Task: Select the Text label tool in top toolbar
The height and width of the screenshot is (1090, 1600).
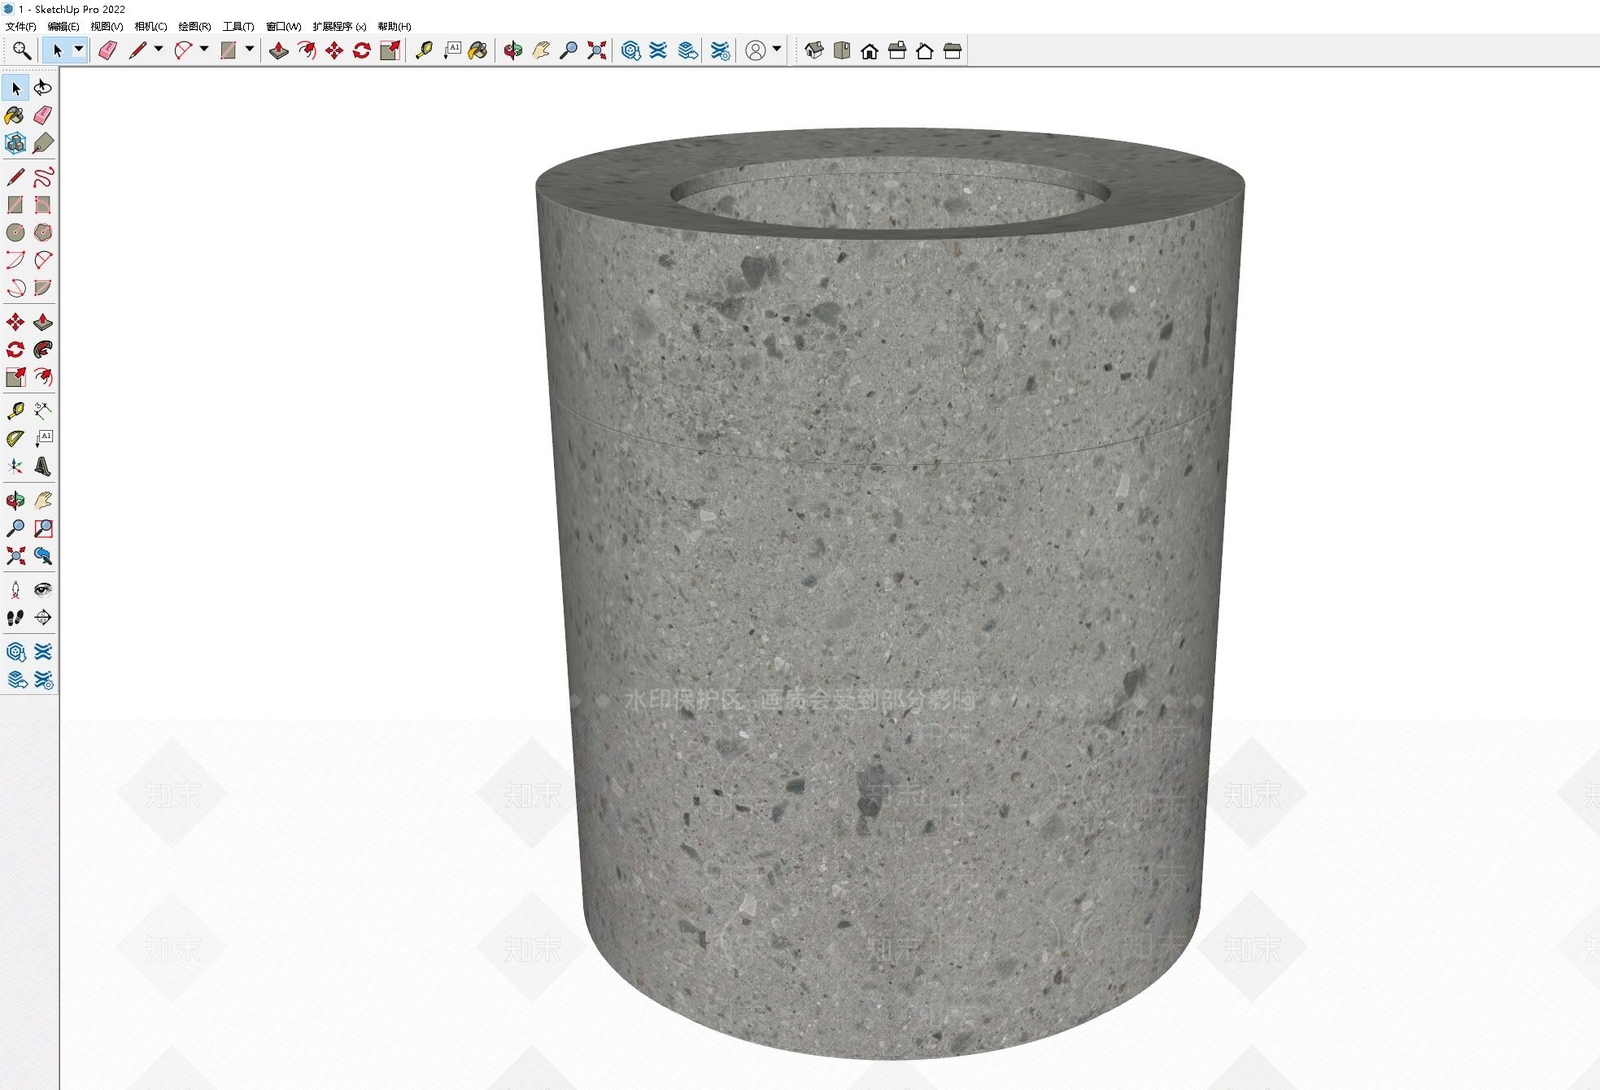Action: click(452, 50)
